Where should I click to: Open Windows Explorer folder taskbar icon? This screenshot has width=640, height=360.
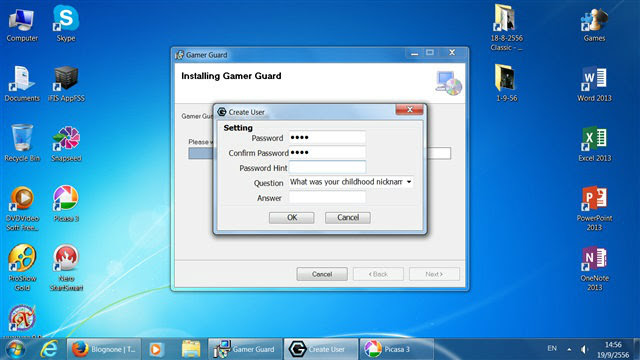pyautogui.click(x=191, y=349)
